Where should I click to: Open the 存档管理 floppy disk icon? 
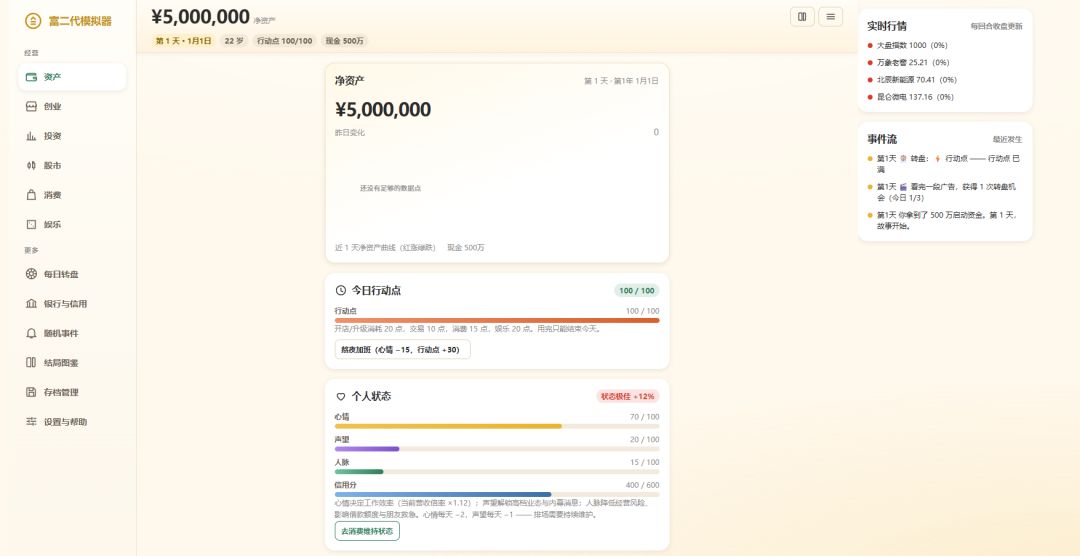coord(31,392)
